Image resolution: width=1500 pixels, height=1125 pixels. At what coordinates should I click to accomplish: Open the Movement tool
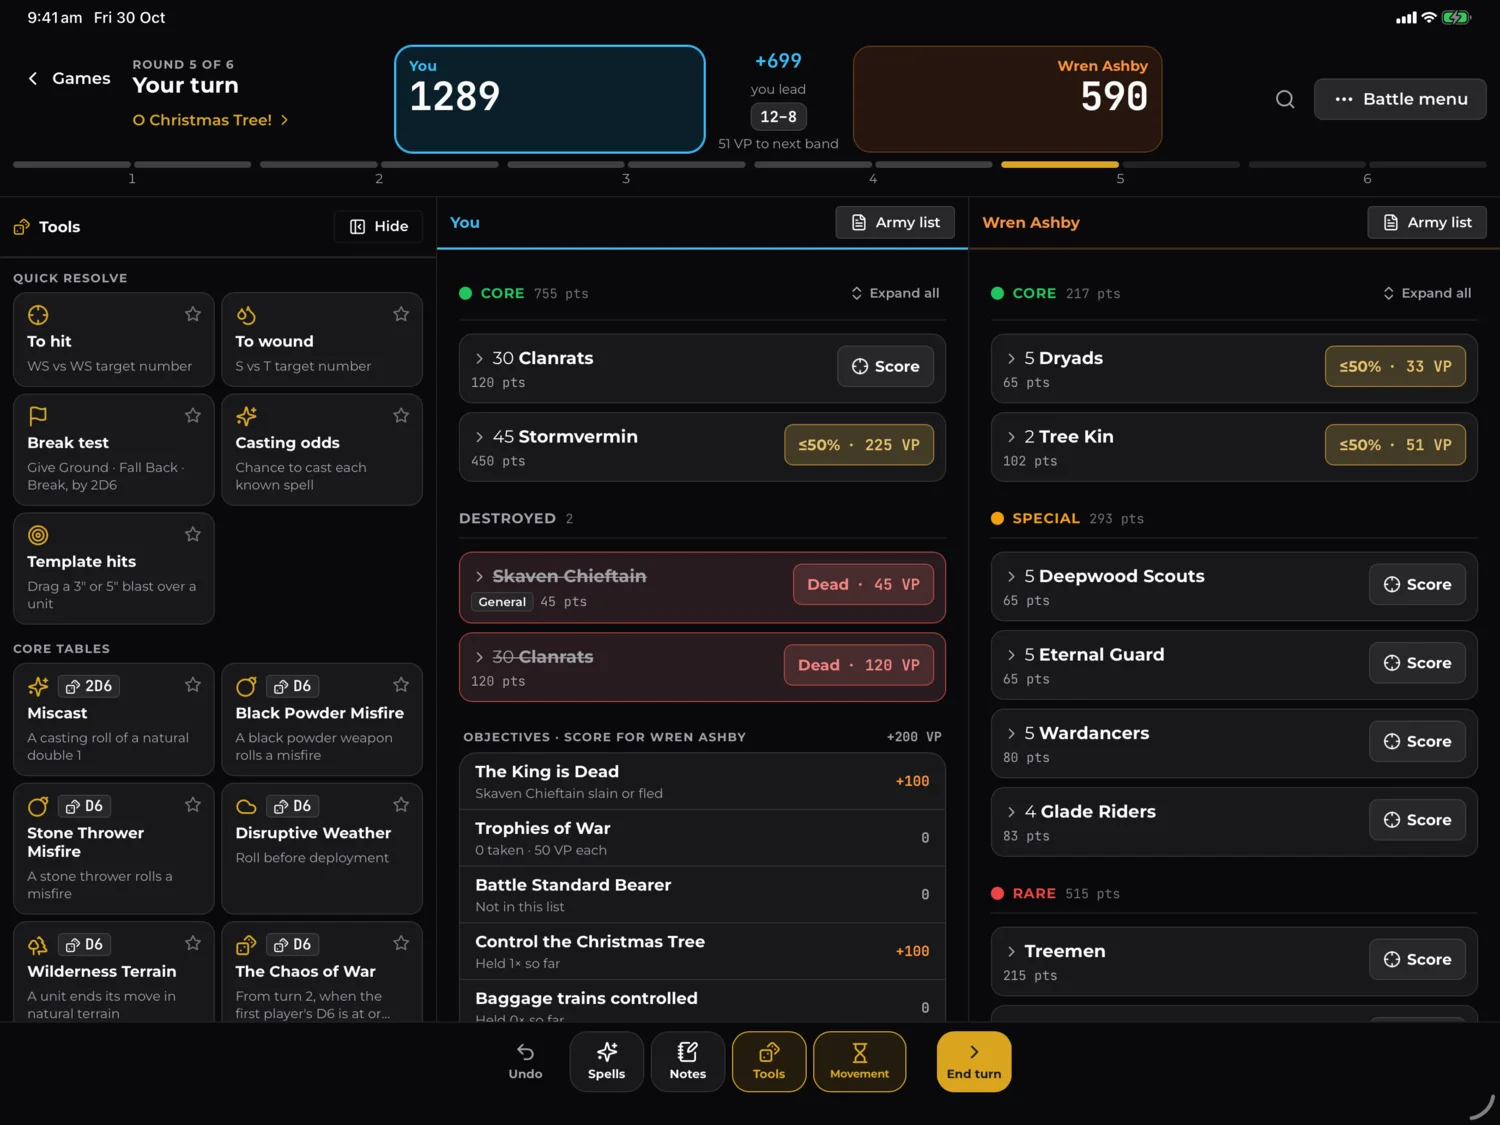[x=860, y=1062]
